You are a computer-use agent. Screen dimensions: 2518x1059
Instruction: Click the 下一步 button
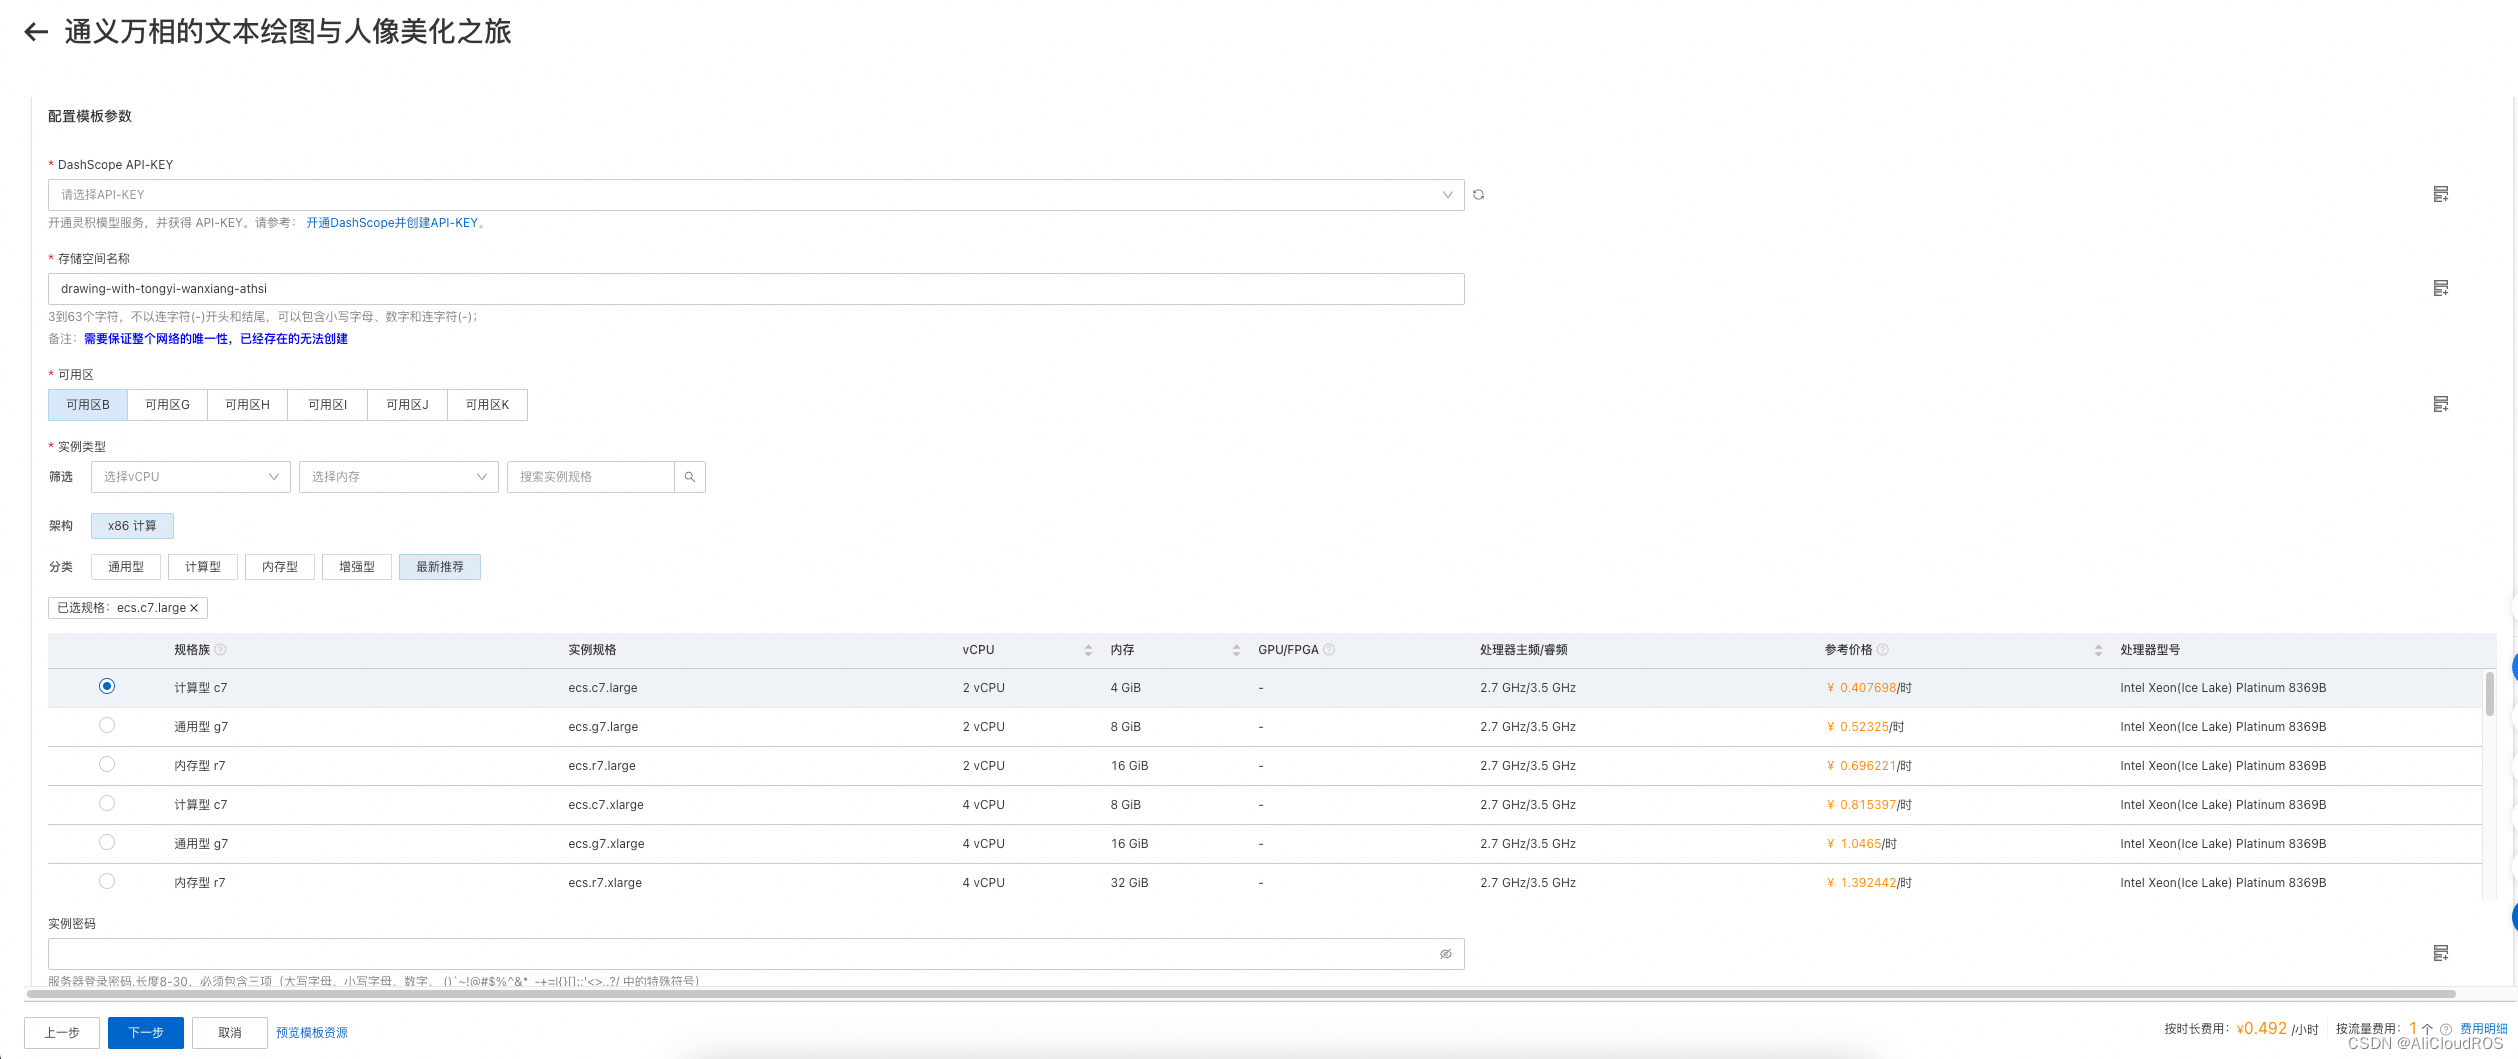[x=146, y=1033]
